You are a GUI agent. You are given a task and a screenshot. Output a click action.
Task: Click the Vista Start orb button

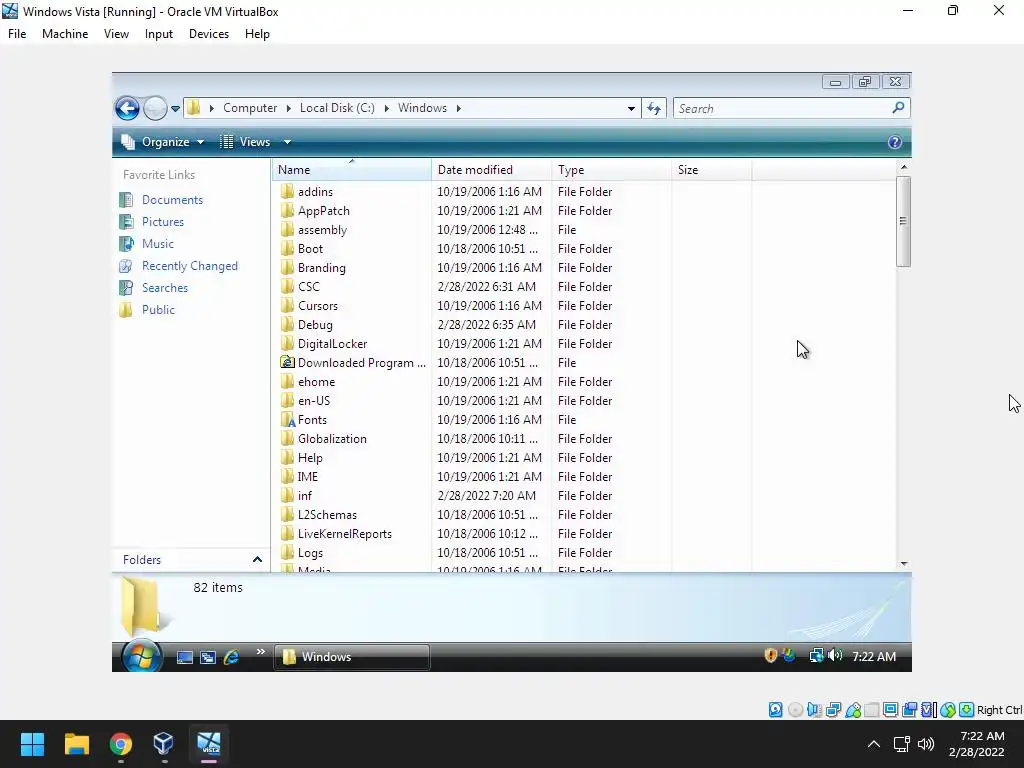pyautogui.click(x=142, y=656)
